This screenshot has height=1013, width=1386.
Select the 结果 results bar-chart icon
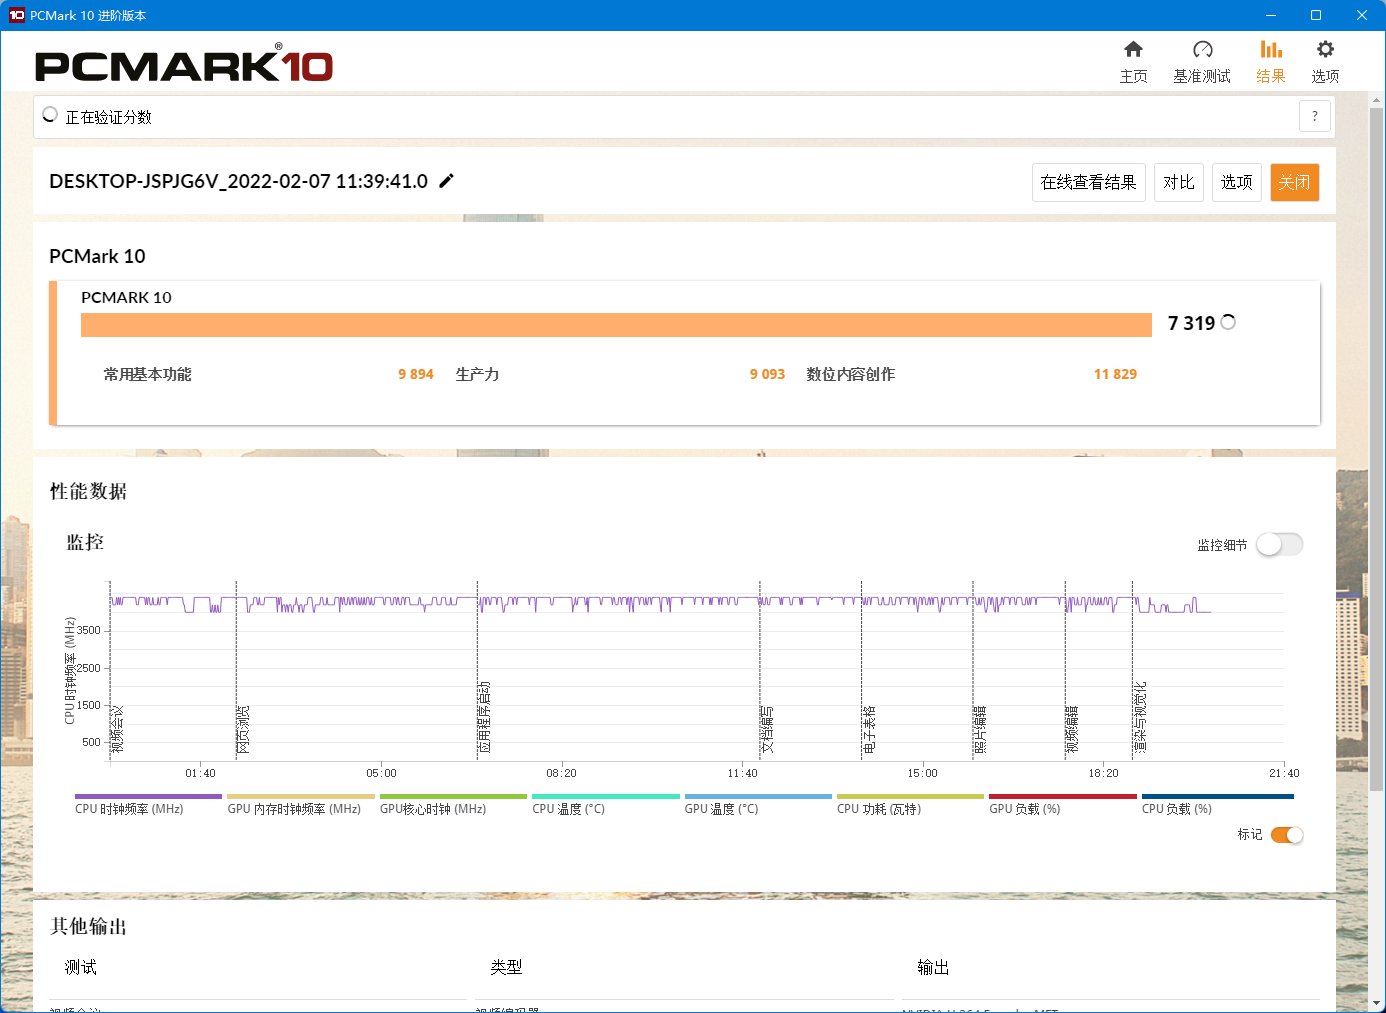coord(1271,50)
